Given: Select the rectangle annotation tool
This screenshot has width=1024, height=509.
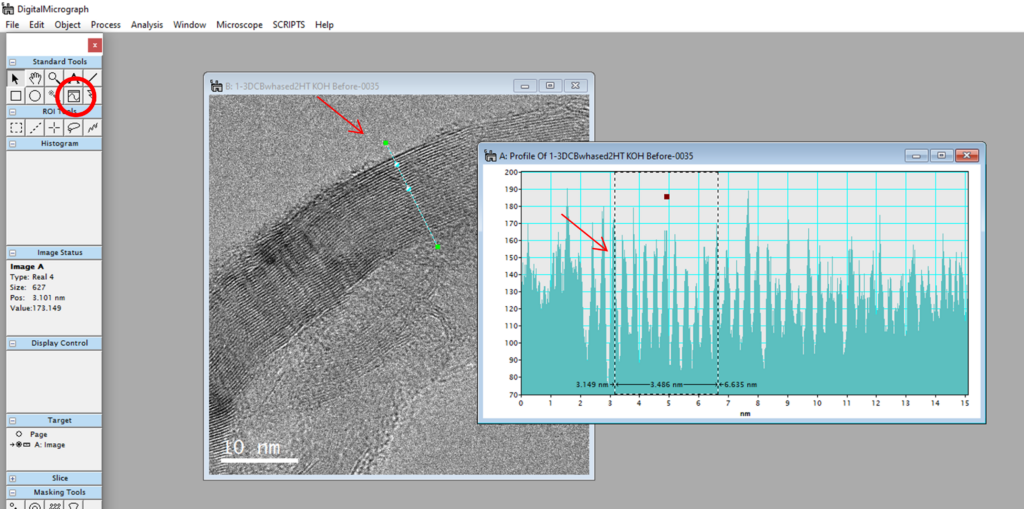Looking at the screenshot, I should [x=16, y=96].
